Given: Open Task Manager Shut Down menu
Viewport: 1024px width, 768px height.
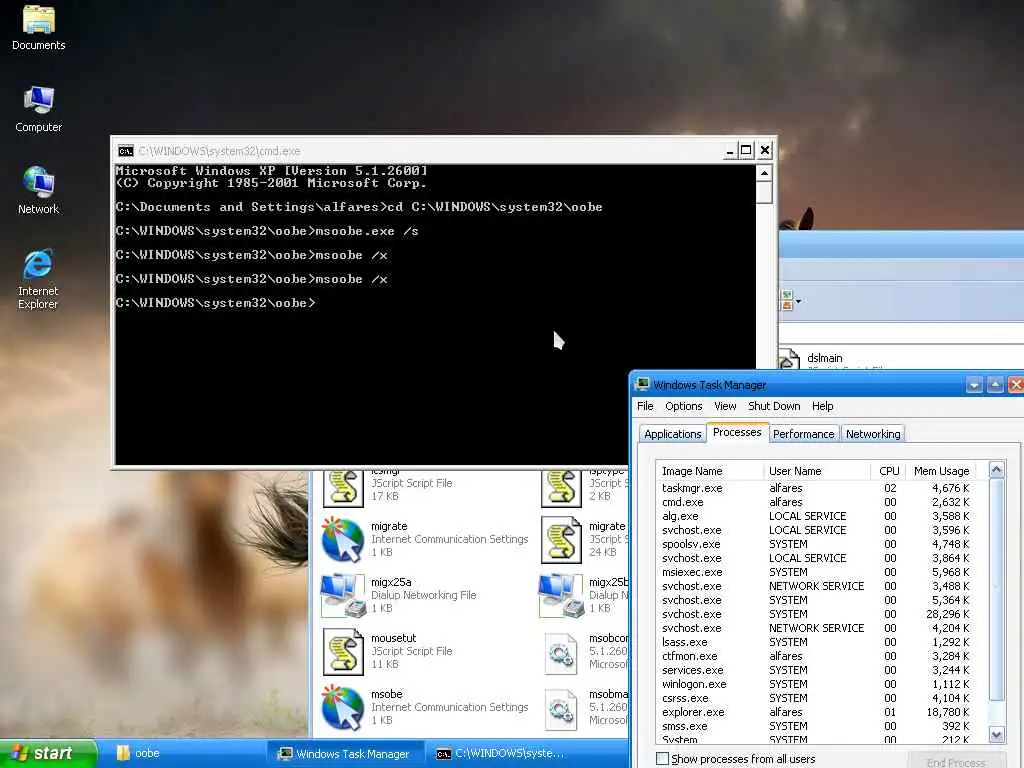Looking at the screenshot, I should click(x=774, y=406).
